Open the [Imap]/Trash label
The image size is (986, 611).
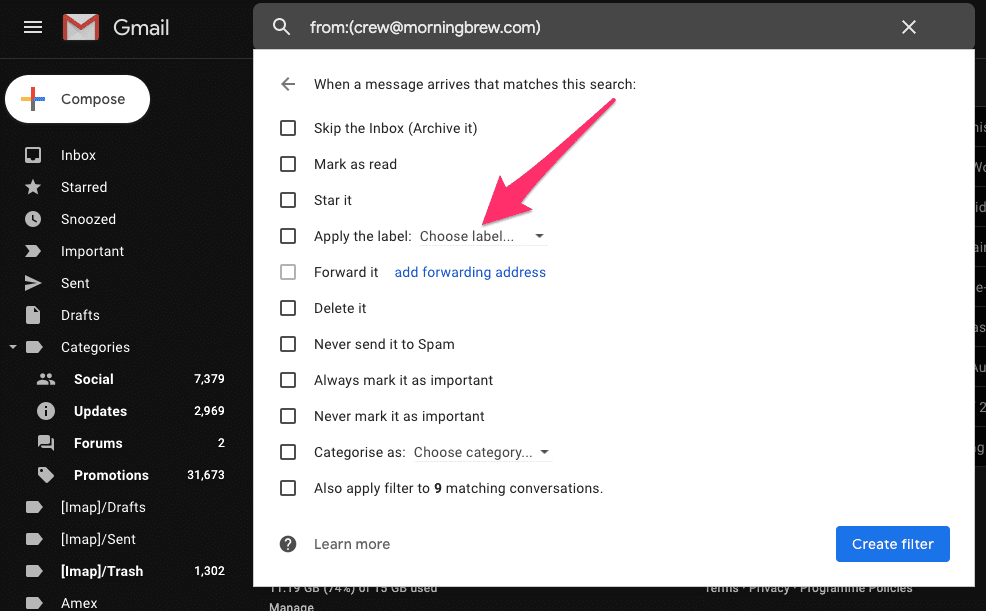coord(102,571)
